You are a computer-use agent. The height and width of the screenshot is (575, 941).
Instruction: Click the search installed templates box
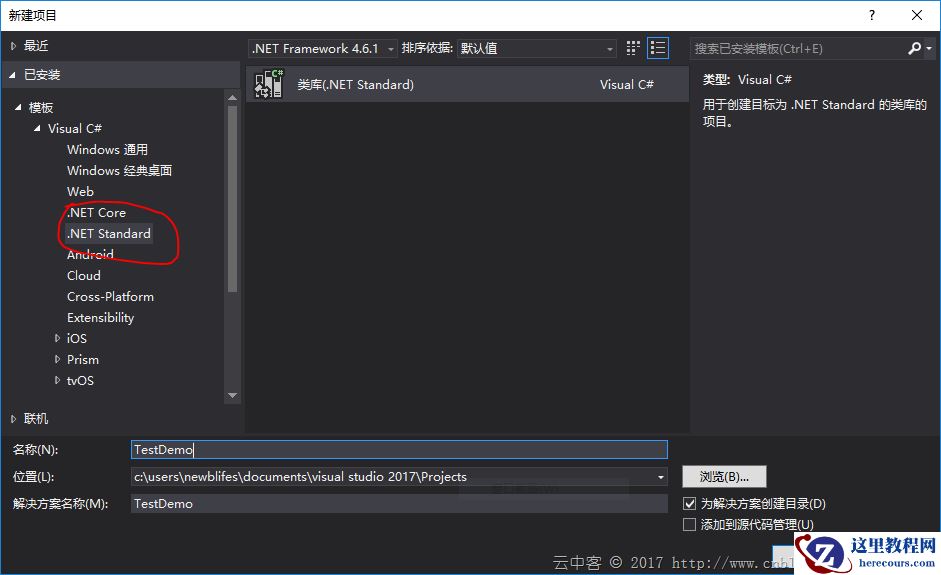798,49
